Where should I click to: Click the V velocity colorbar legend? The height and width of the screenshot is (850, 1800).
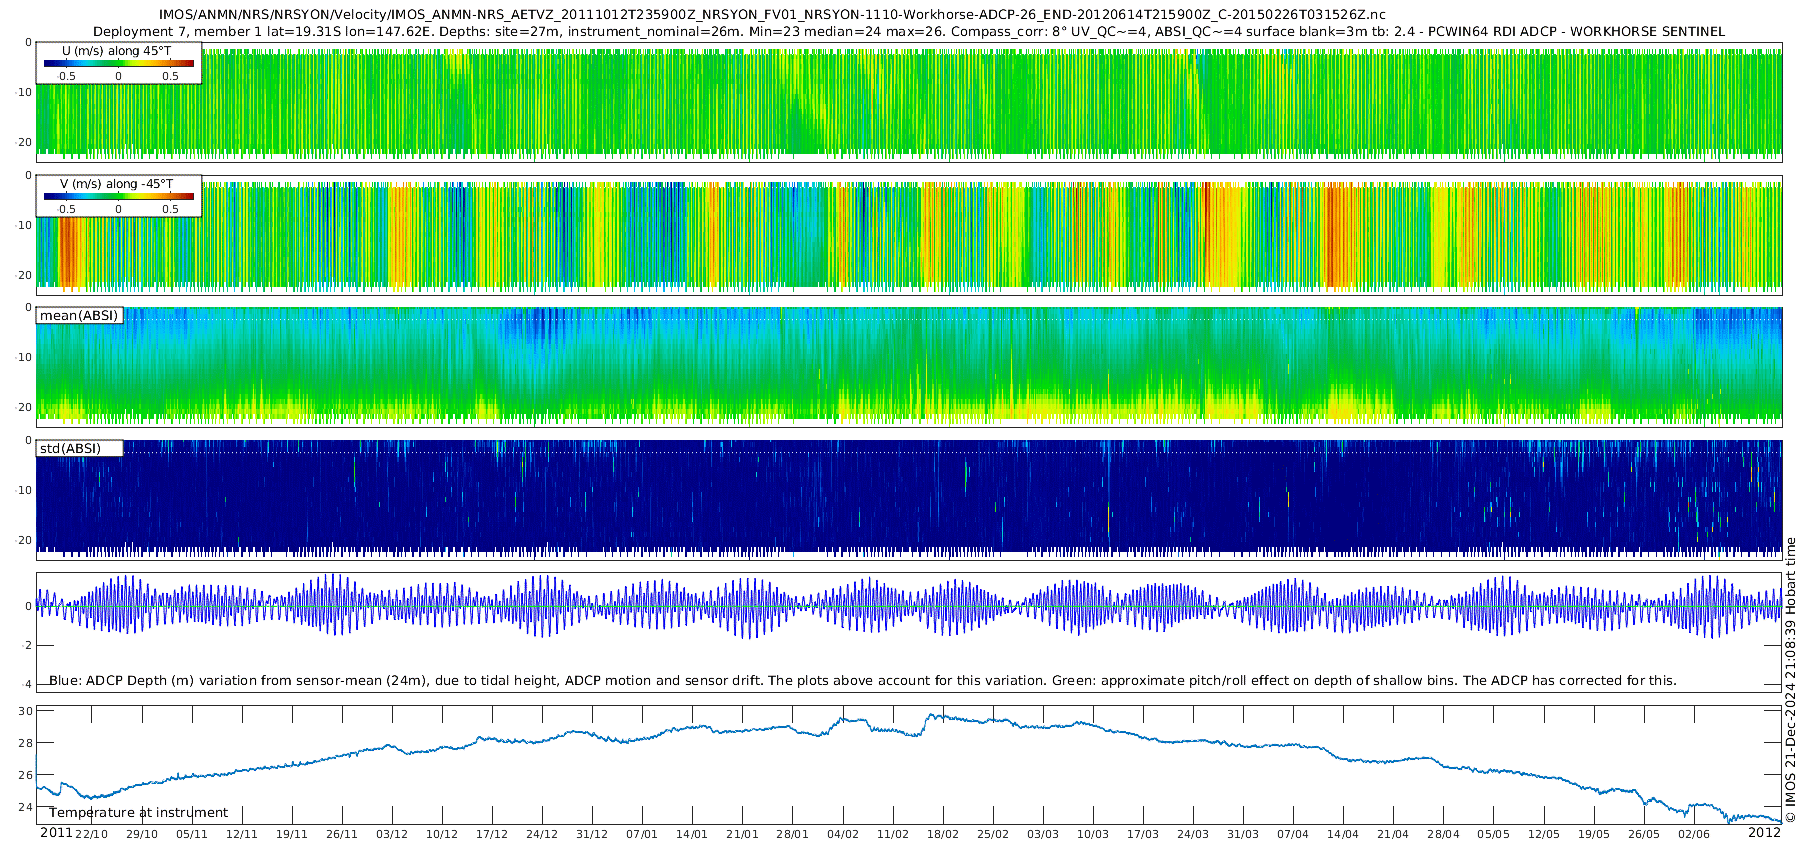(118, 196)
